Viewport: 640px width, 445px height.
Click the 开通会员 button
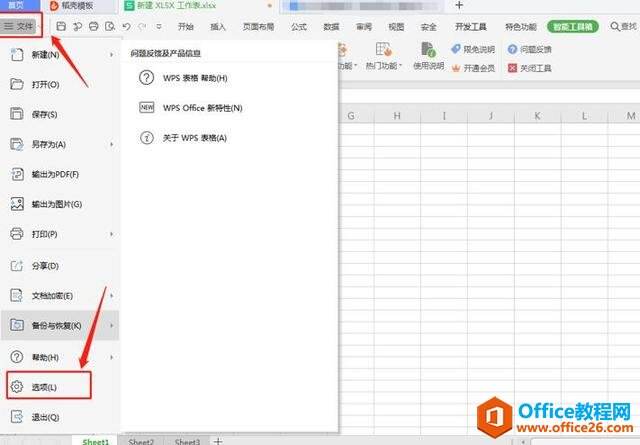473,68
